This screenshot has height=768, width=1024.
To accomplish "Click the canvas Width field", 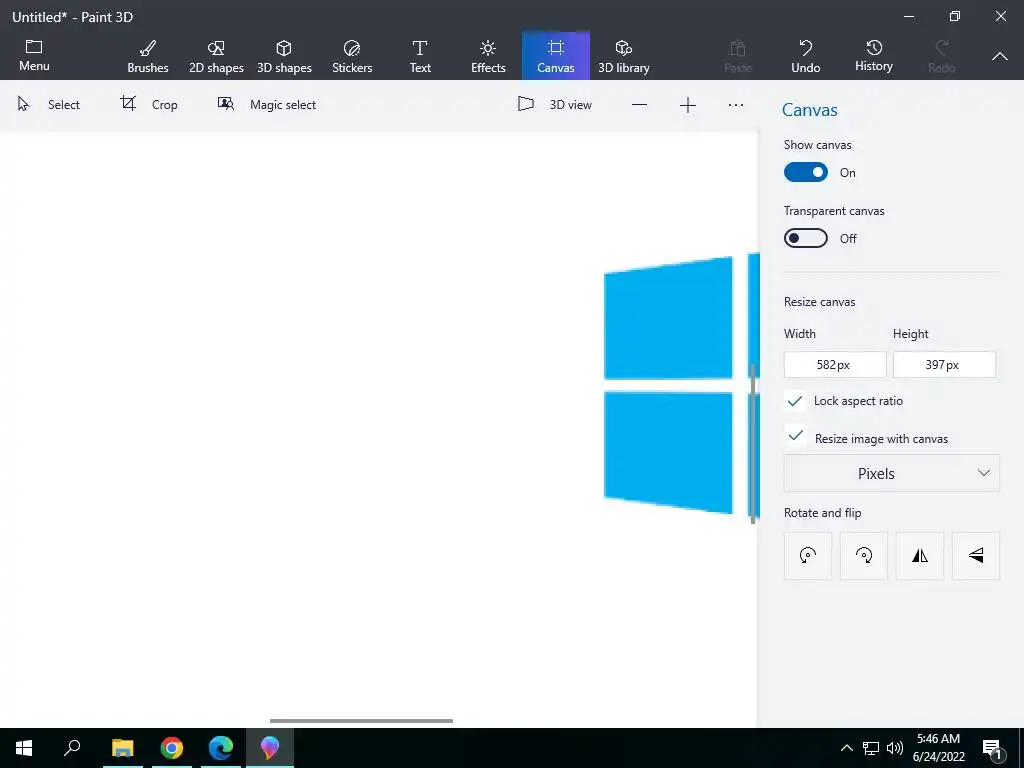I will (835, 364).
